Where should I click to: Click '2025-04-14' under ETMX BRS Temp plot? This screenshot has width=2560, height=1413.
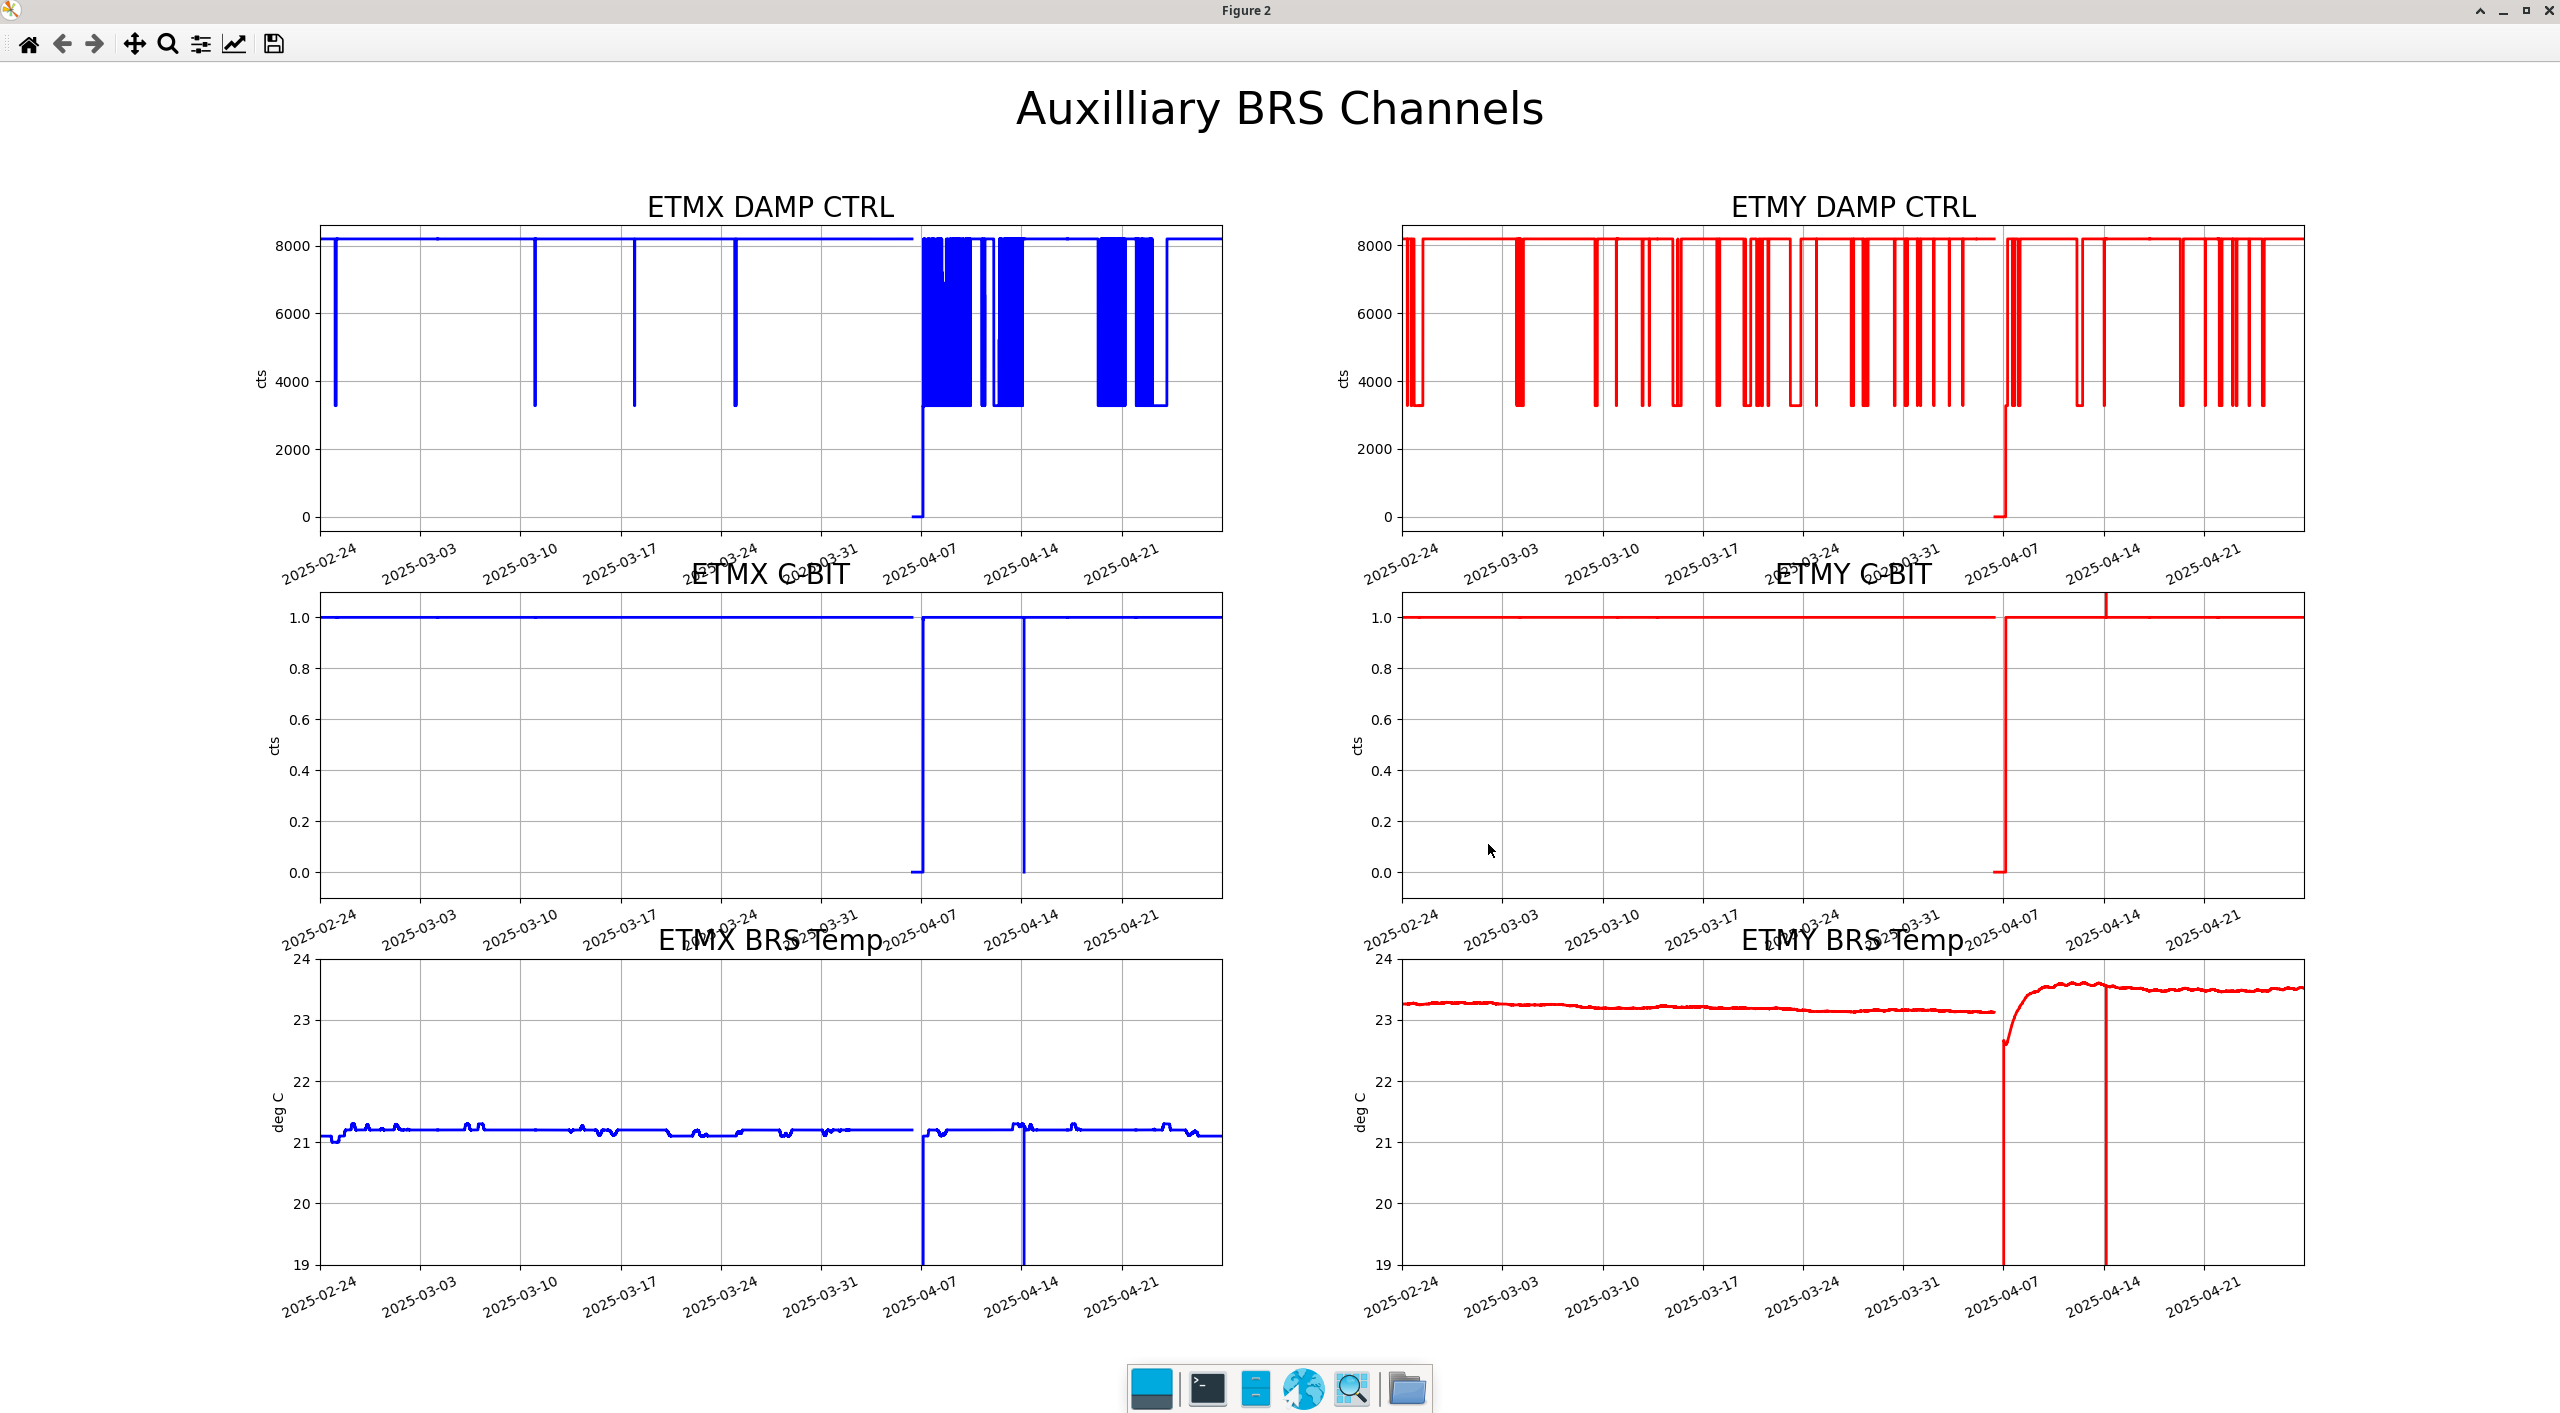[1020, 1297]
